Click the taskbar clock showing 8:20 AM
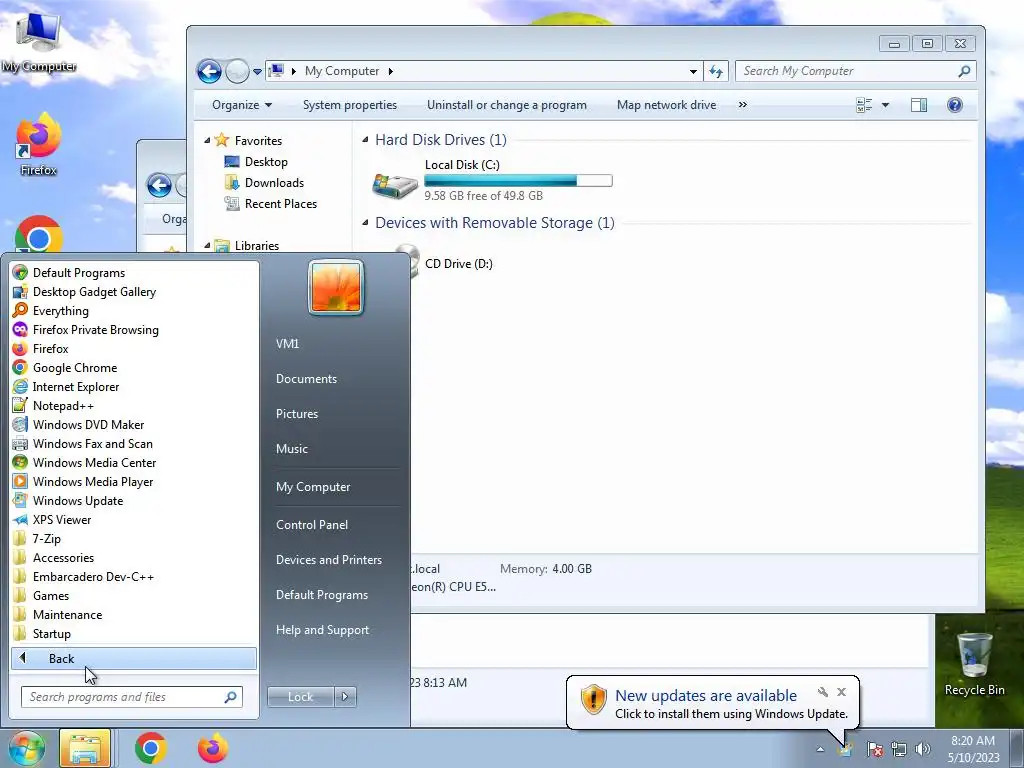The width and height of the screenshot is (1024, 768). (x=973, y=749)
